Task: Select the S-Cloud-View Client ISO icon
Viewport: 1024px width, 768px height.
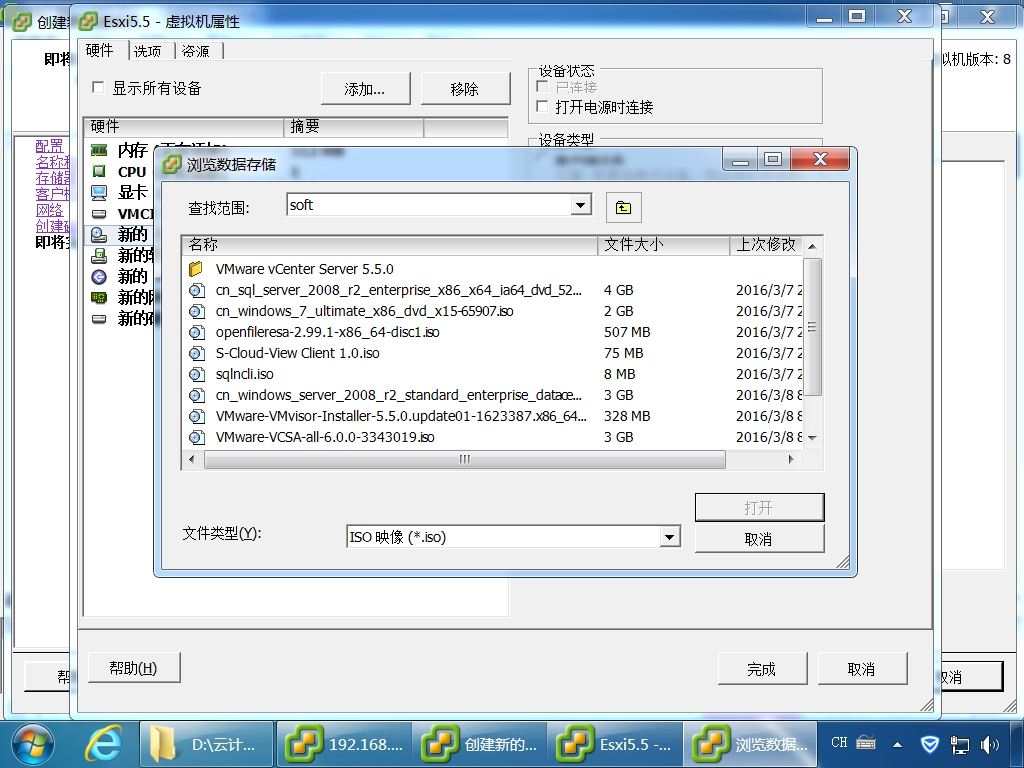Action: coord(197,353)
